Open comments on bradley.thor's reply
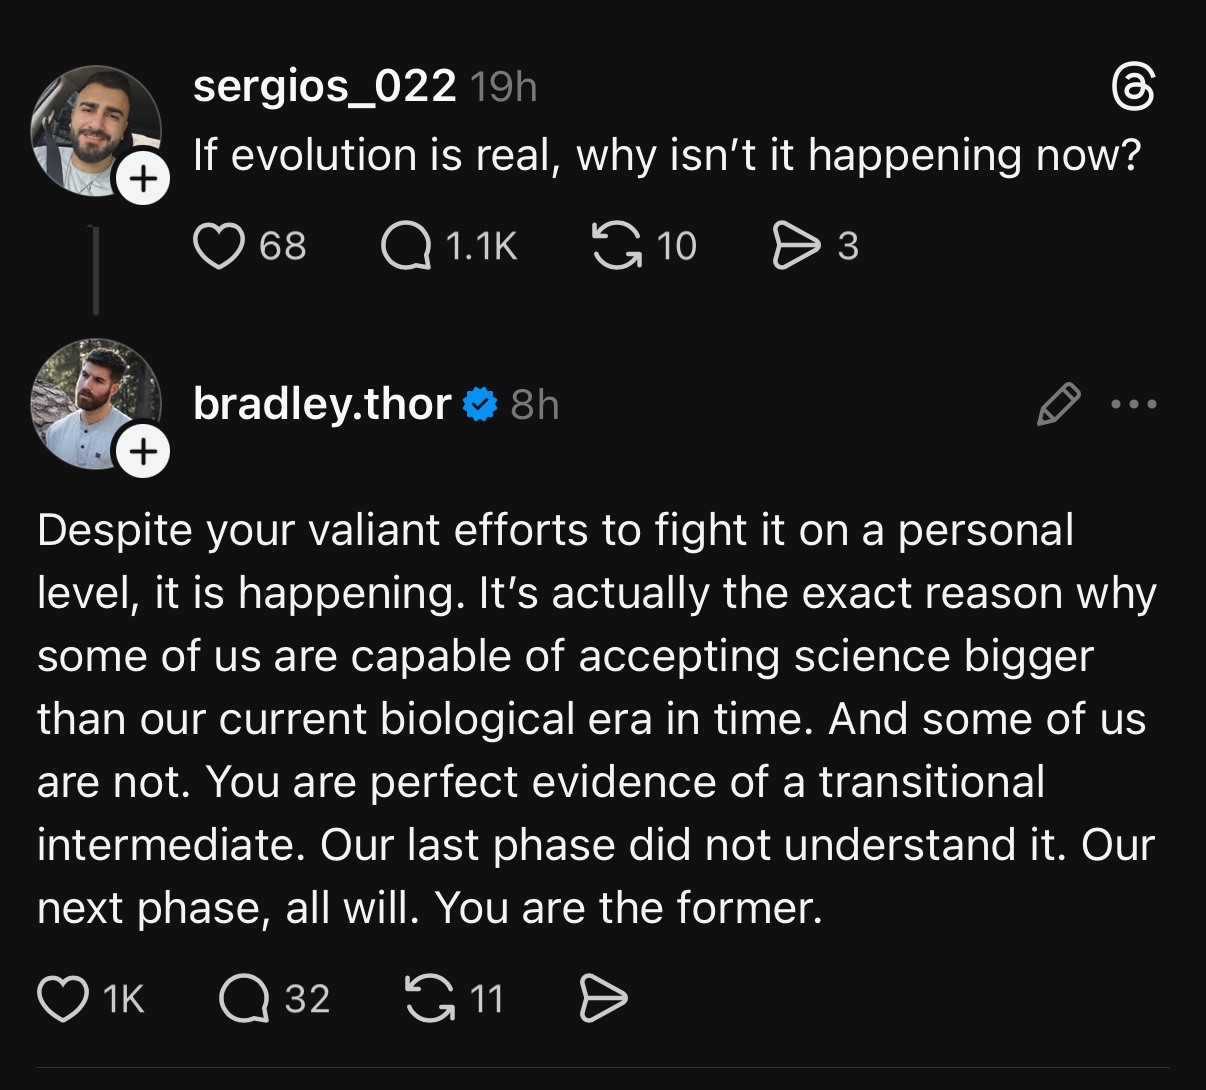The width and height of the screenshot is (1206, 1090). 245,998
